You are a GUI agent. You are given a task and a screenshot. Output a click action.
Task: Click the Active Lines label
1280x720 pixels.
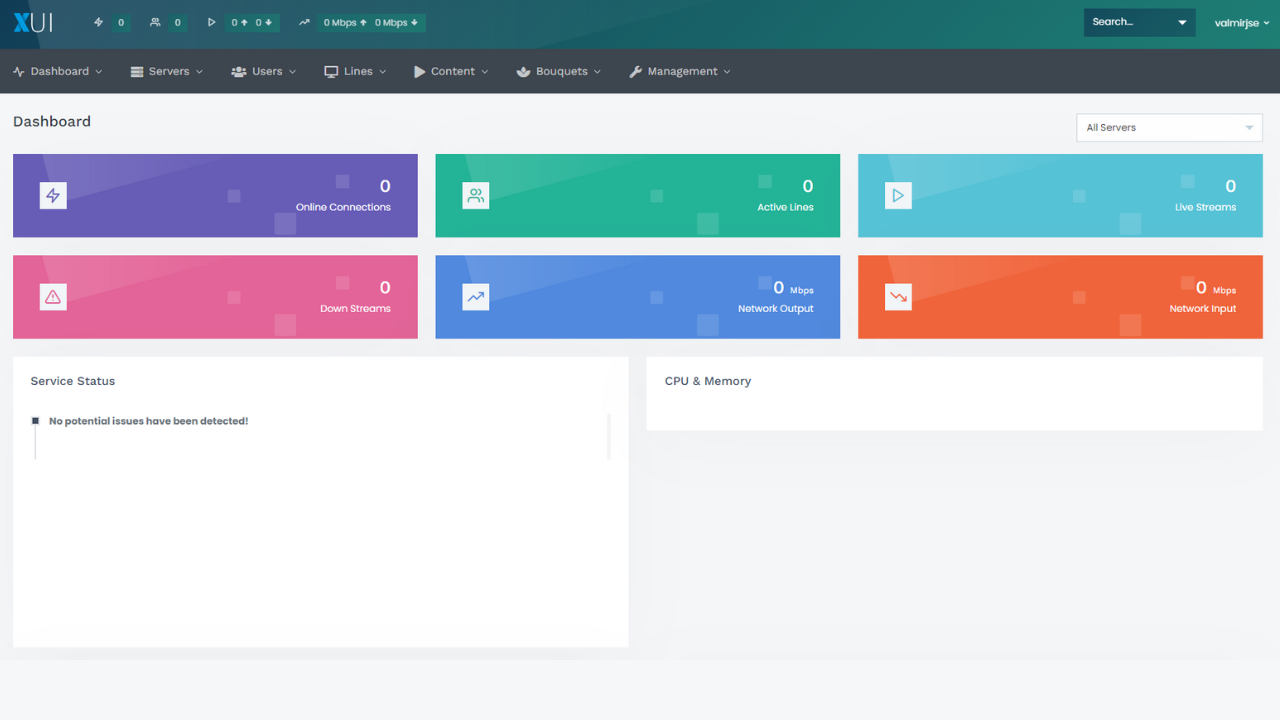(x=785, y=207)
